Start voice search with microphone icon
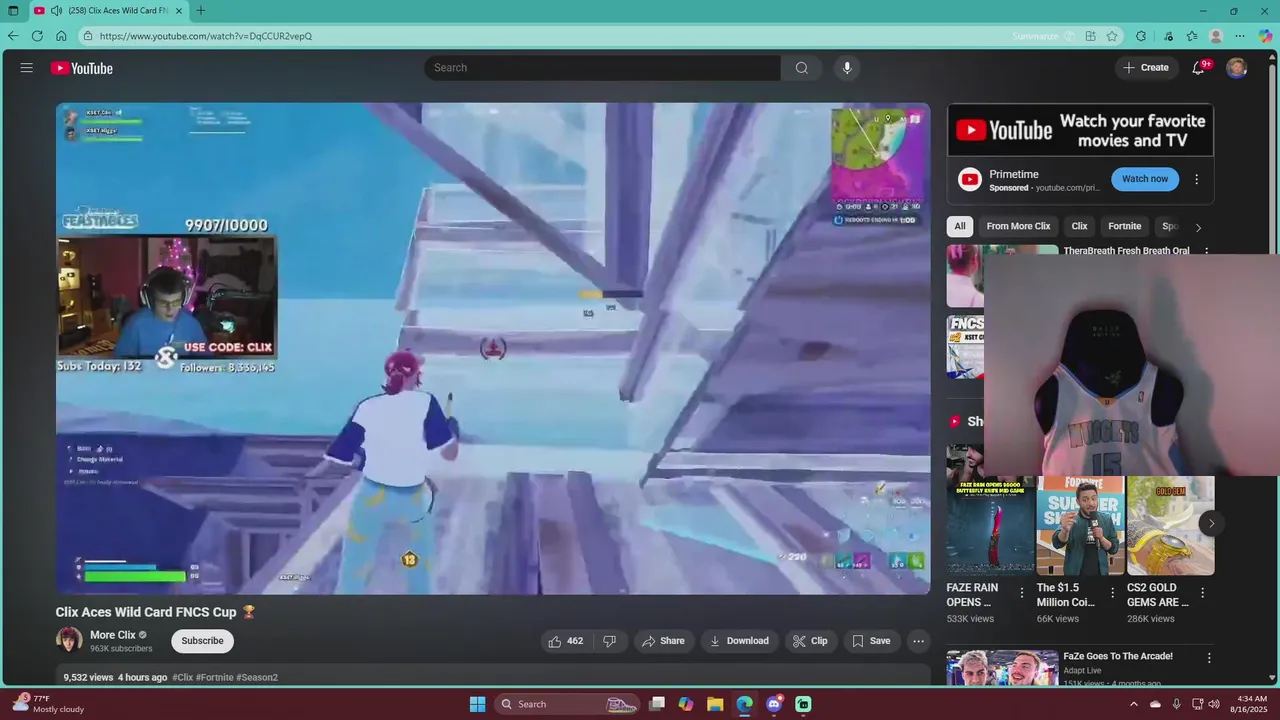1280x720 pixels. click(847, 68)
